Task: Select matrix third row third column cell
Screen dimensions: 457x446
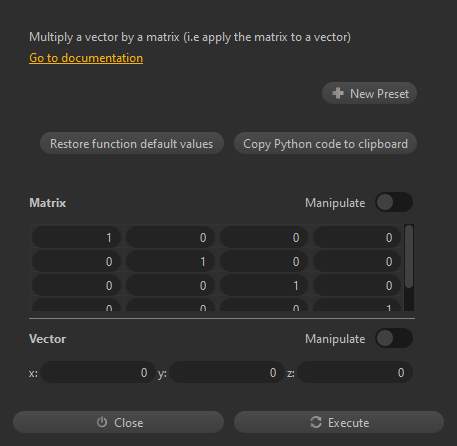Action: coord(264,285)
